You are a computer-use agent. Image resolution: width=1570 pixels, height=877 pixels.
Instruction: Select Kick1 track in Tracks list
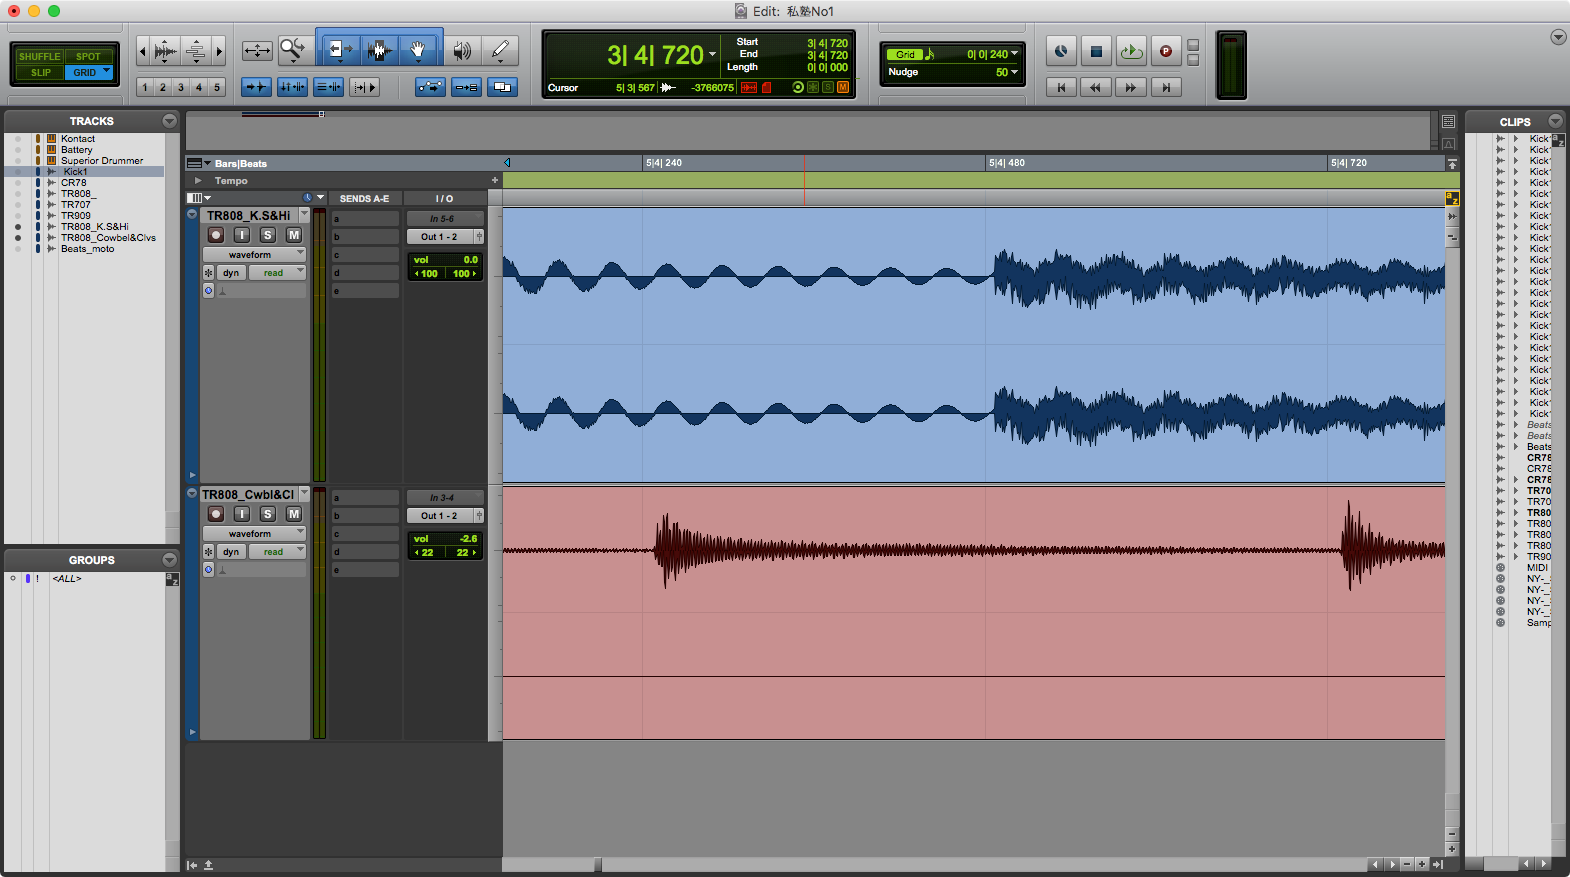tap(75, 172)
